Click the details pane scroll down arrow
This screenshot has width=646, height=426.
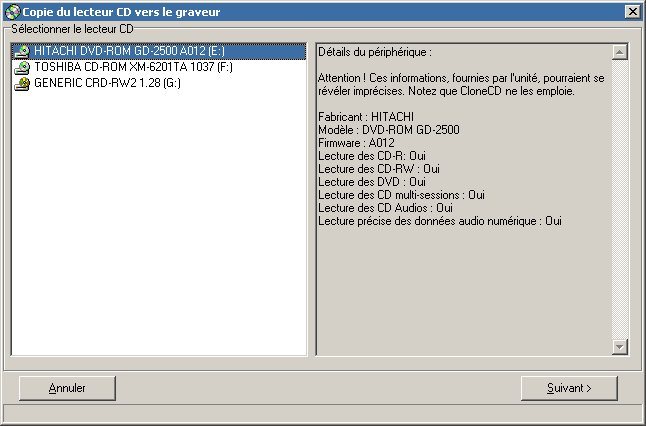[x=620, y=346]
